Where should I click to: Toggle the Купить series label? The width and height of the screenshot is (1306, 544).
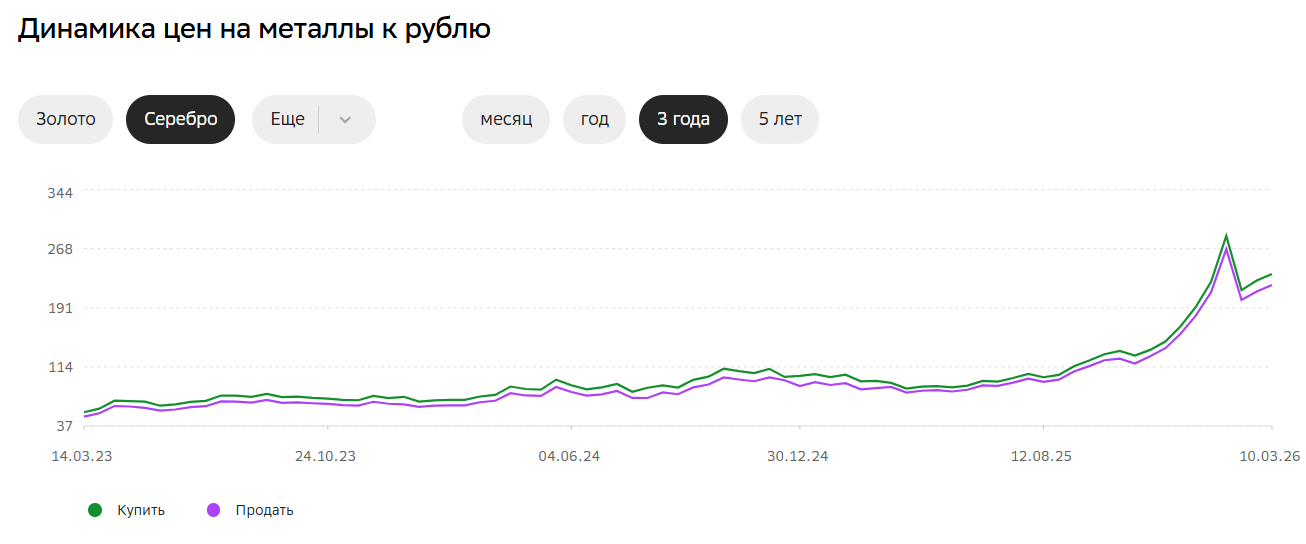click(x=141, y=510)
